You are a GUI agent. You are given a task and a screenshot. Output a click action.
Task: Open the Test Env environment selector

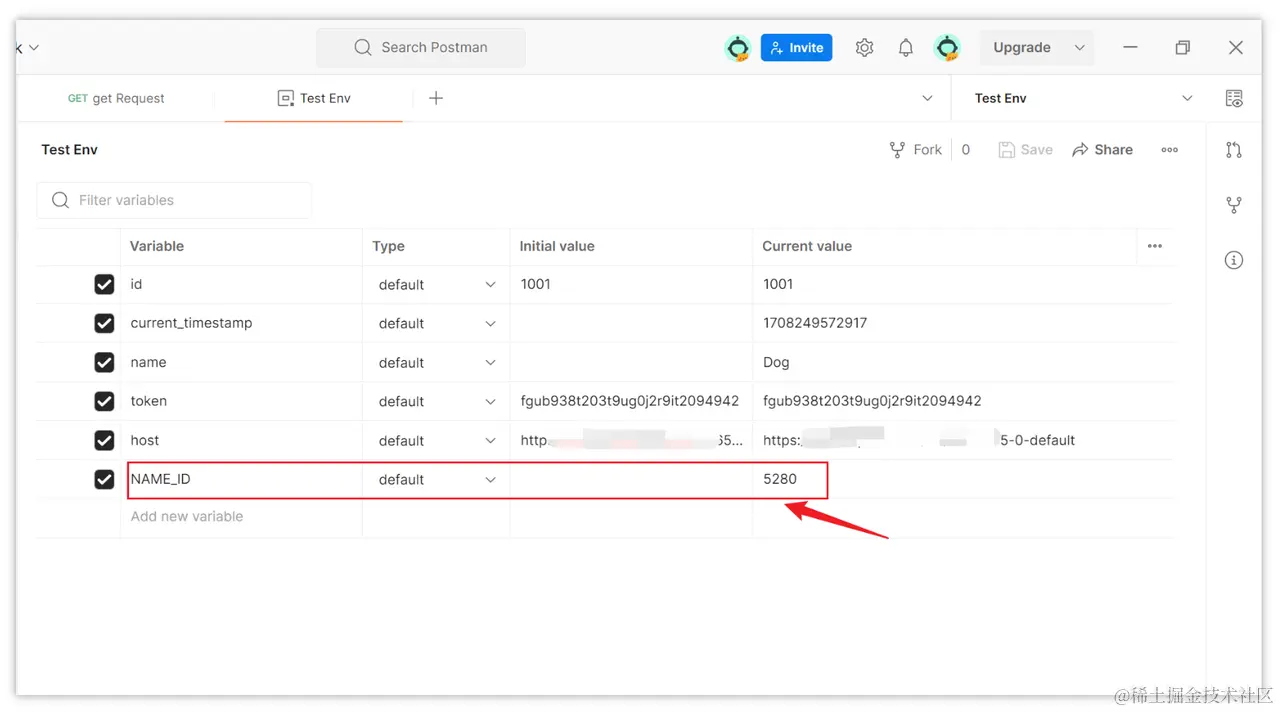[x=1083, y=98]
